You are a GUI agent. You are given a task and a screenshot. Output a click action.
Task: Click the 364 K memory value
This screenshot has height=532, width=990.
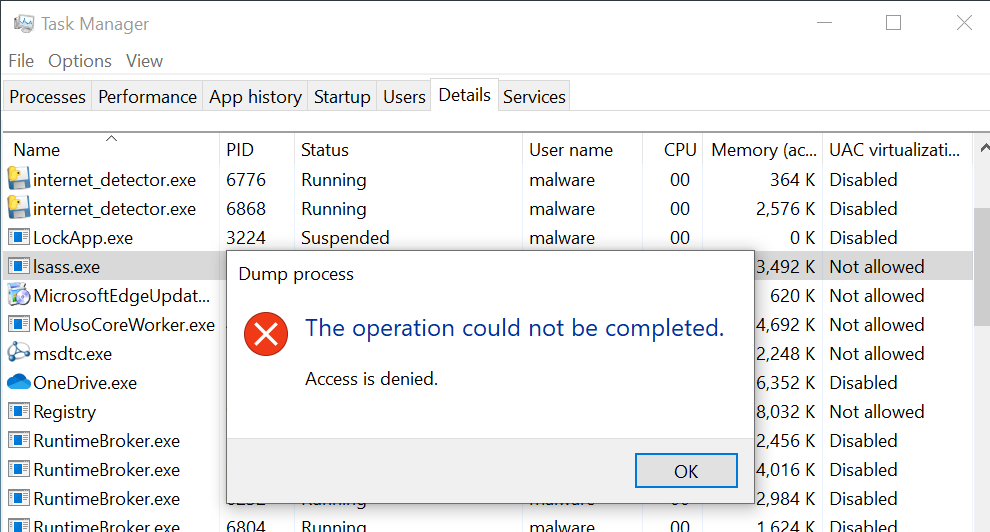792,180
